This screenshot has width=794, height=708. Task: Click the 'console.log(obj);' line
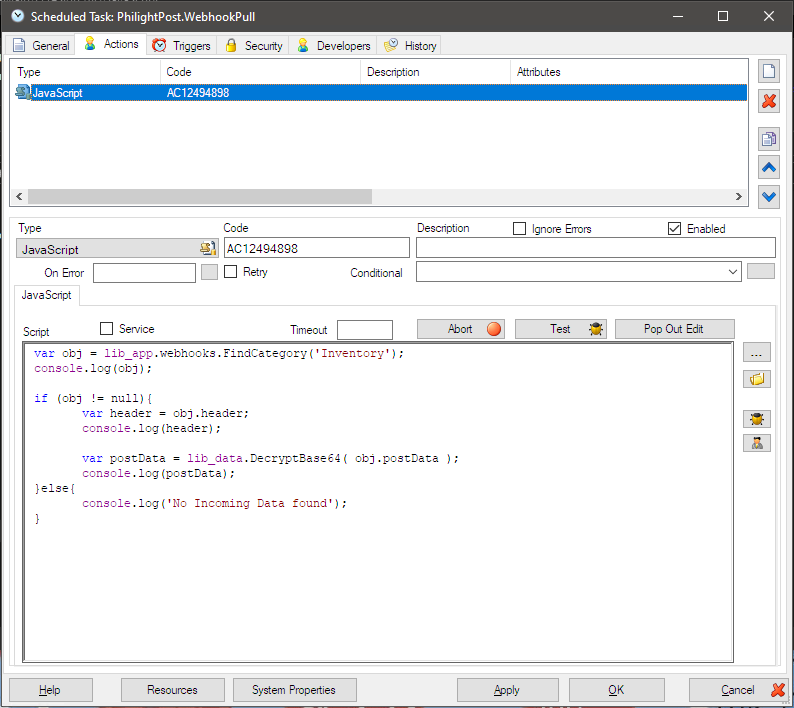coord(93,368)
